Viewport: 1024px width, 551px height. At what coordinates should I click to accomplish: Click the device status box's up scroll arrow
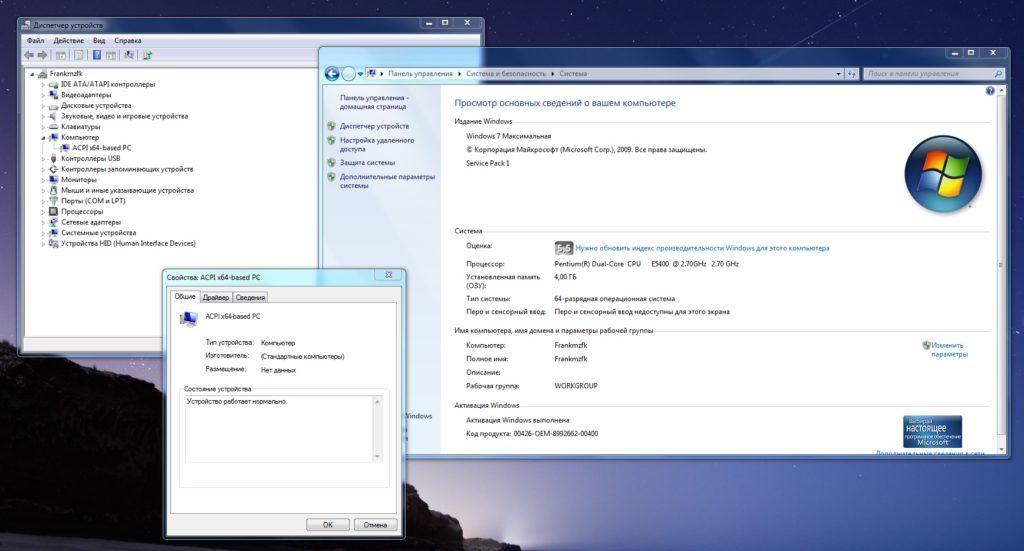point(377,401)
